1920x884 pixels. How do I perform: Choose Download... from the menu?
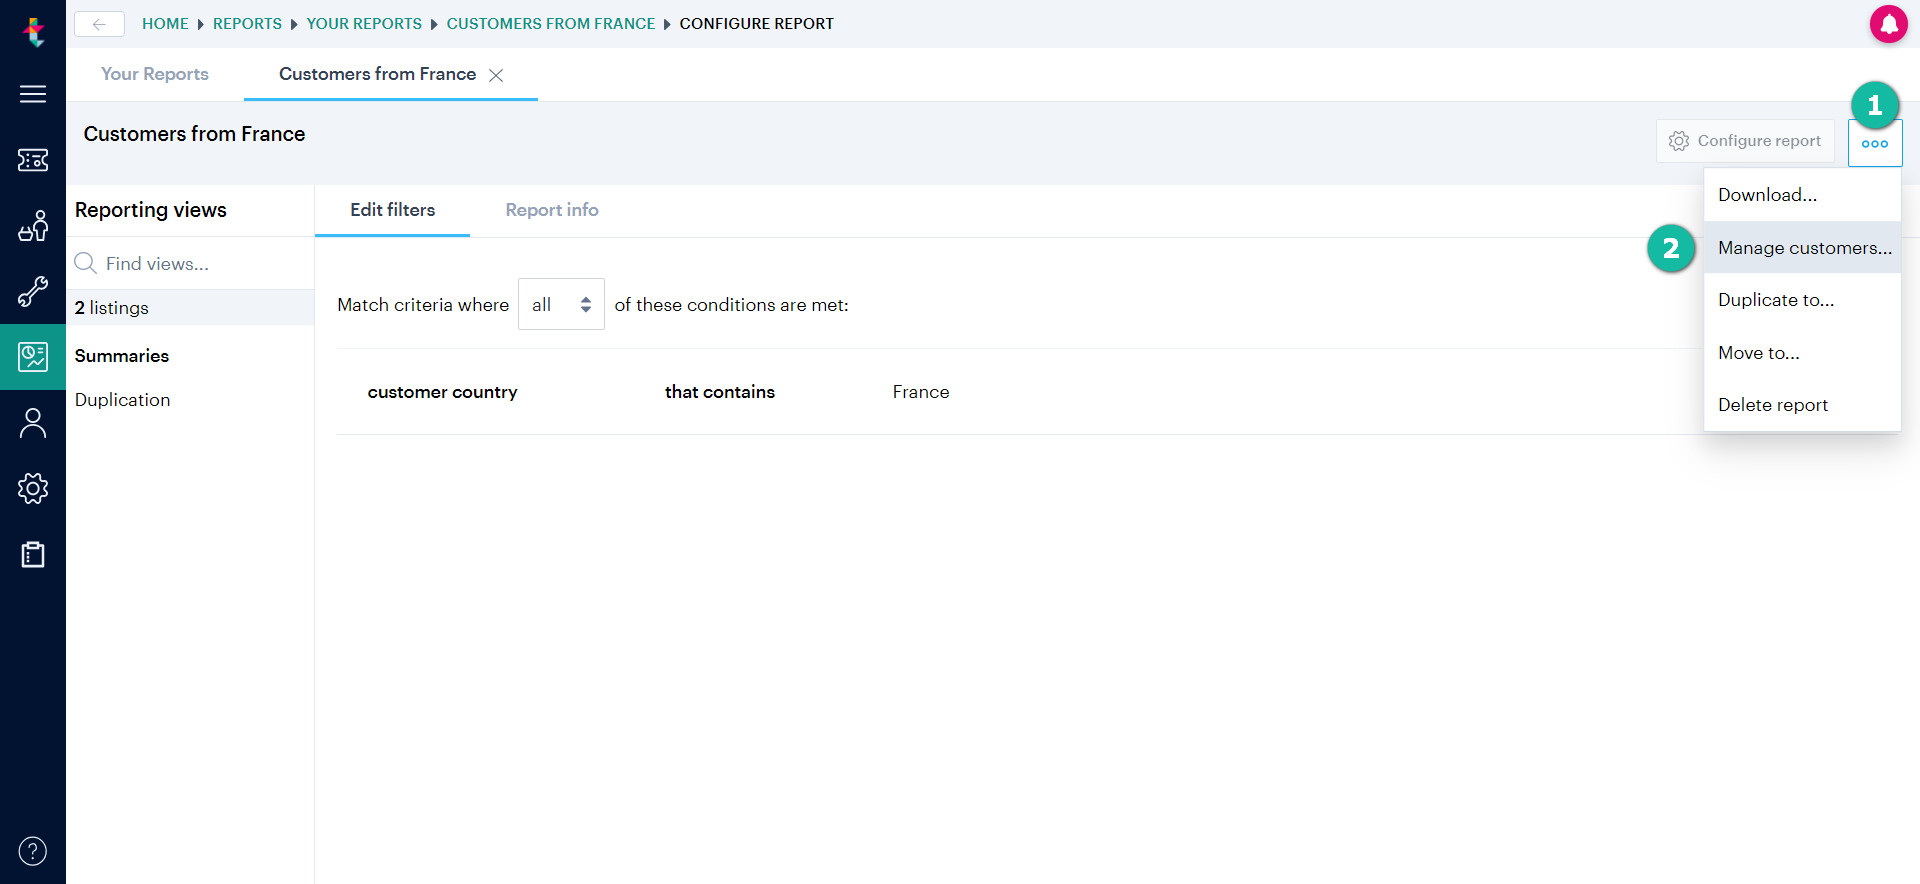click(1802, 195)
